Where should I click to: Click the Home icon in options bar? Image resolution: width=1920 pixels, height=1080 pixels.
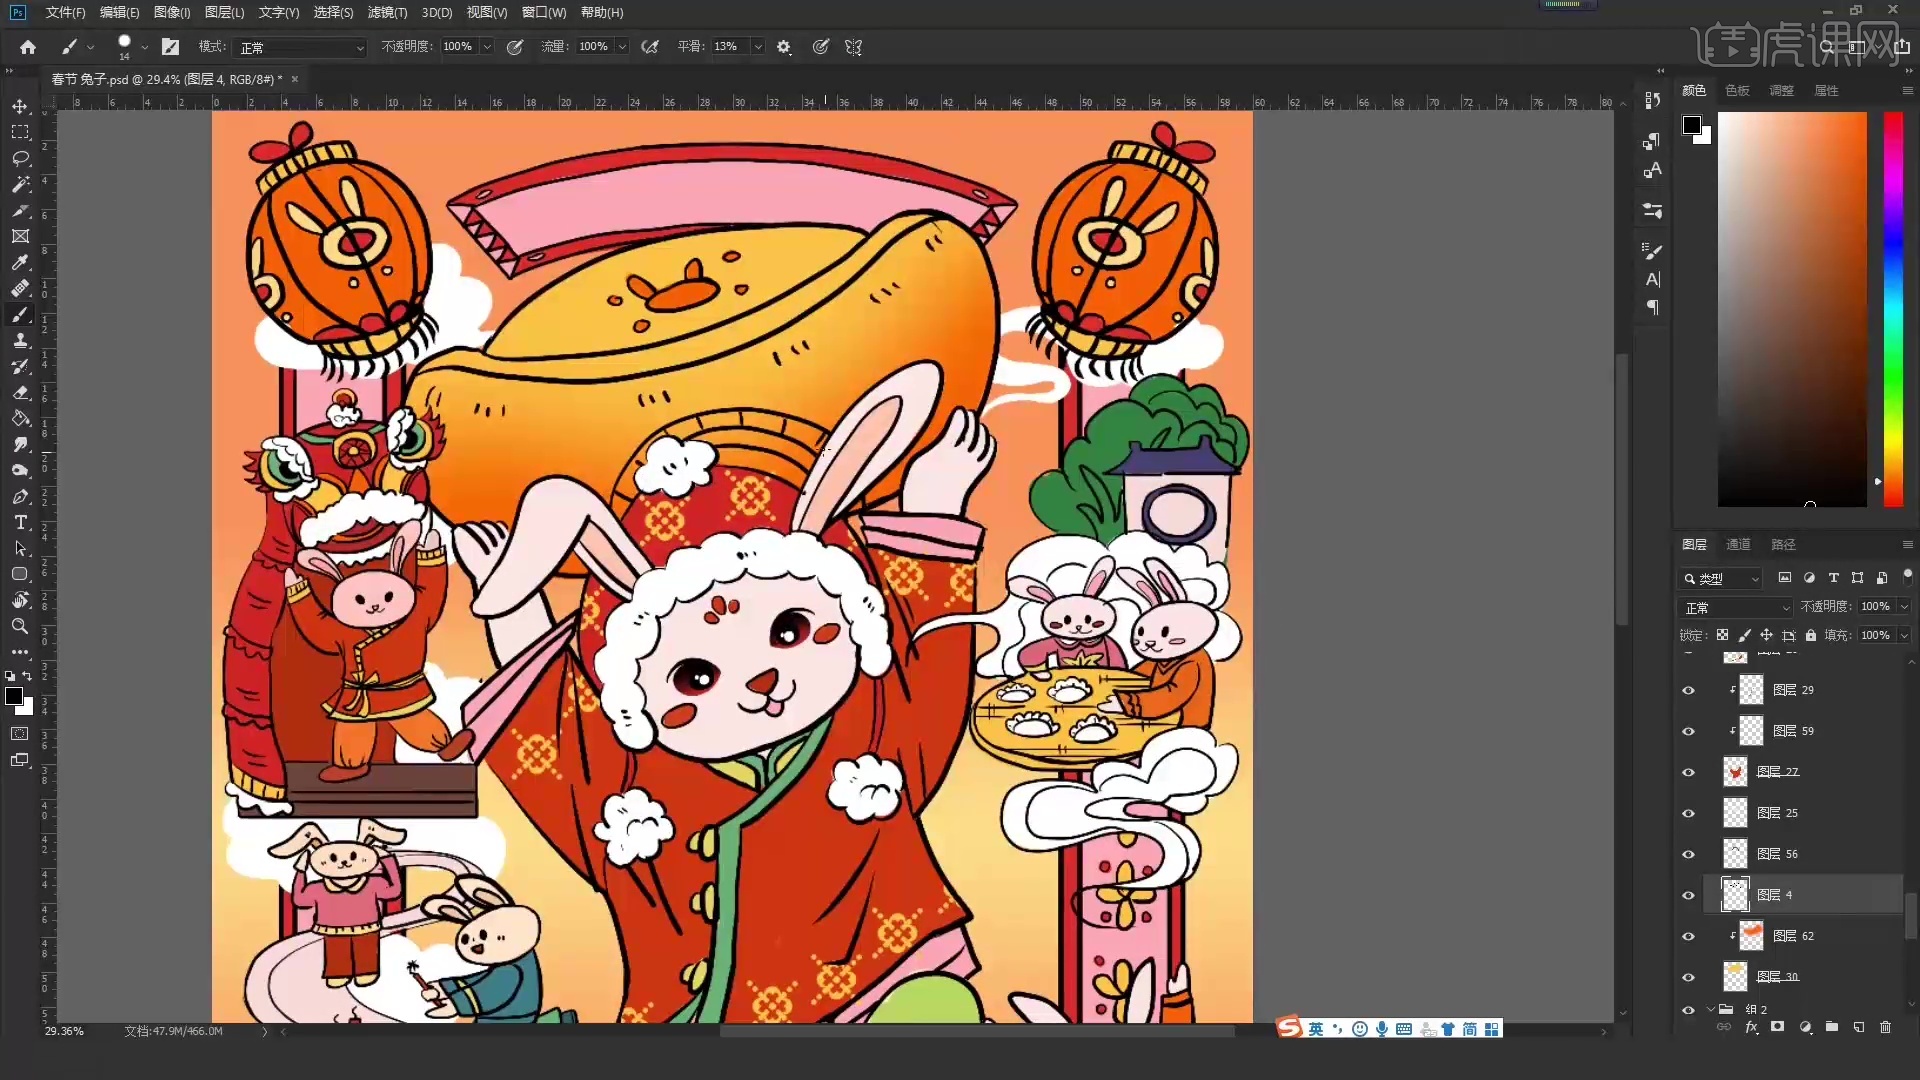[x=28, y=47]
